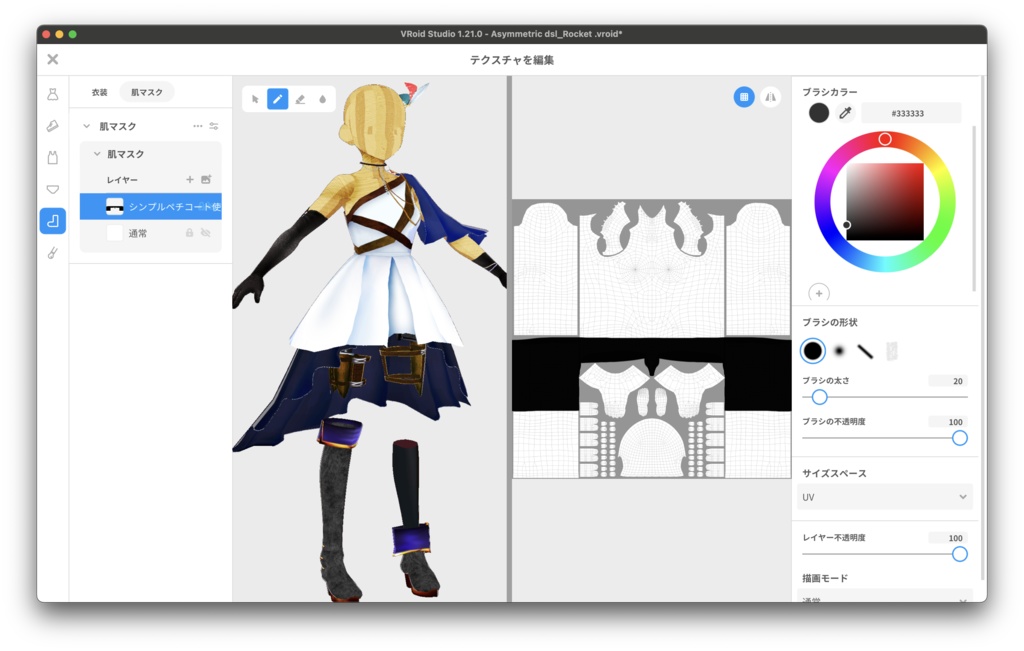The height and width of the screenshot is (651, 1024).
Task: Collapse the 肌マスク layer group
Action: pyautogui.click(x=95, y=154)
